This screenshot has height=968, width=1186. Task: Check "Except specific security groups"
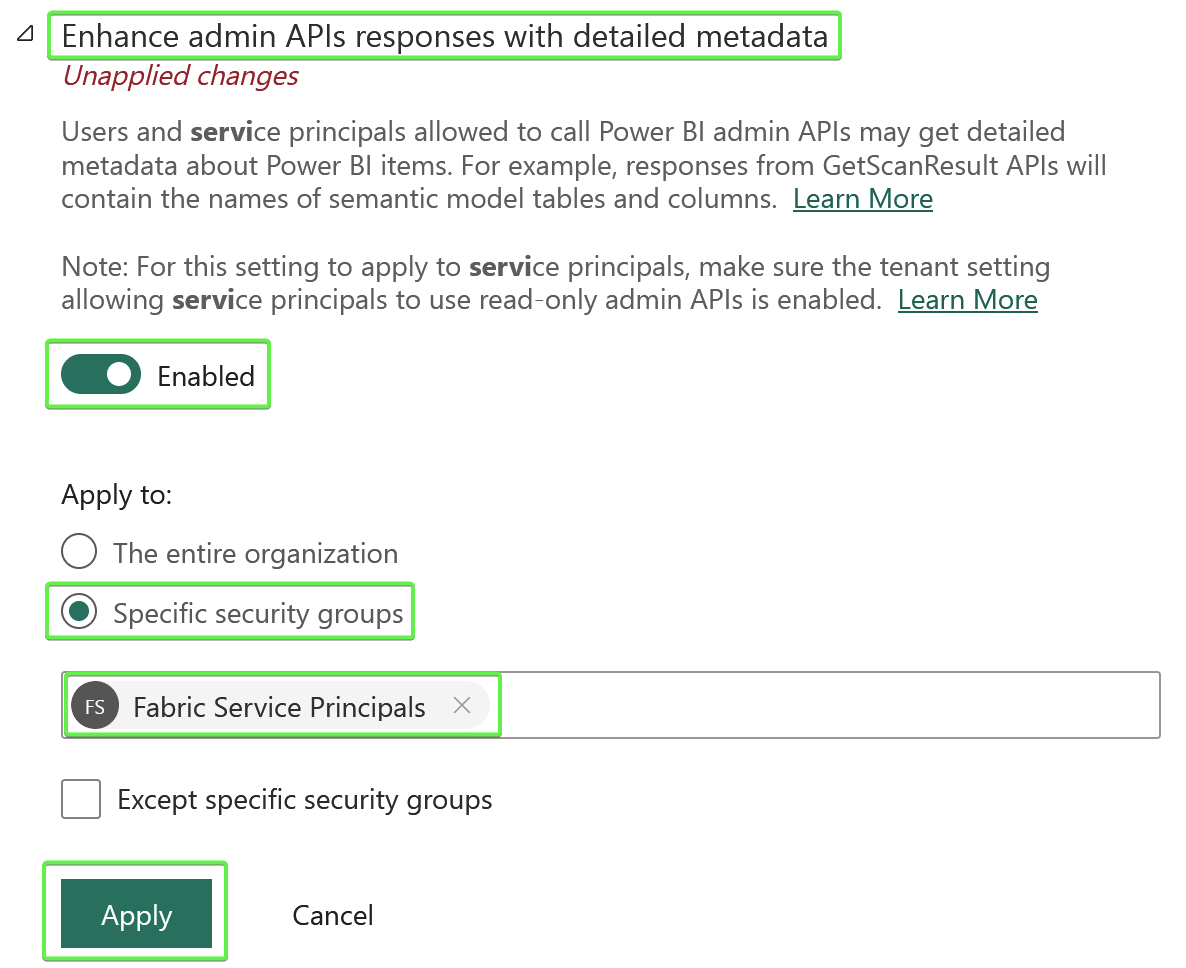pos(81,799)
